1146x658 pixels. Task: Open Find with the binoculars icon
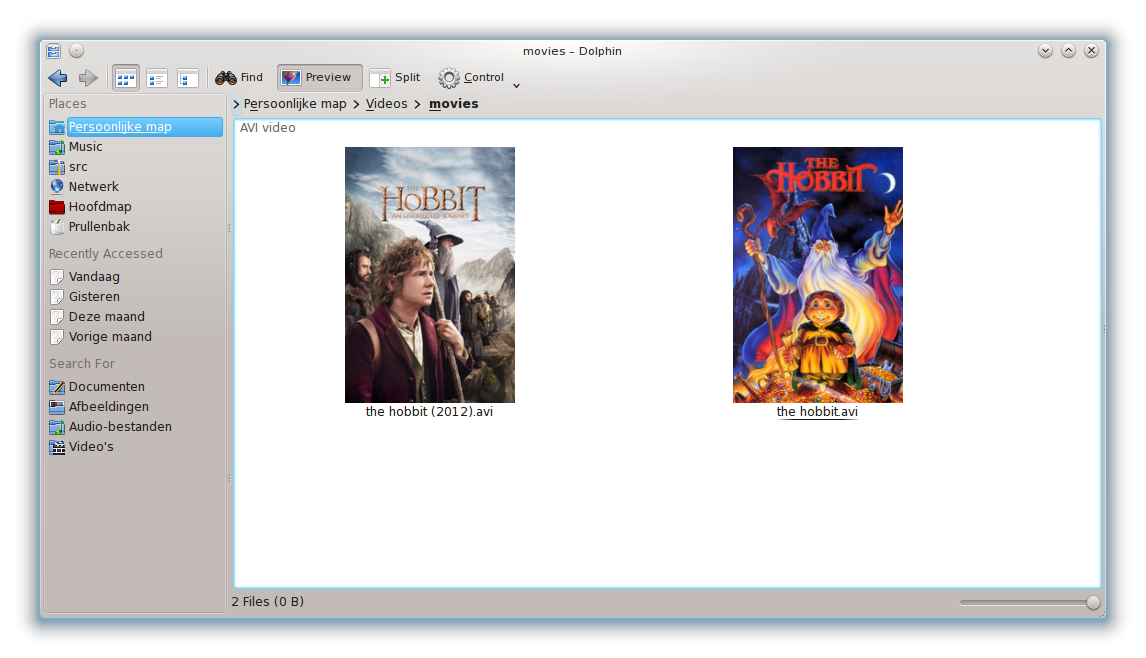tap(239, 77)
